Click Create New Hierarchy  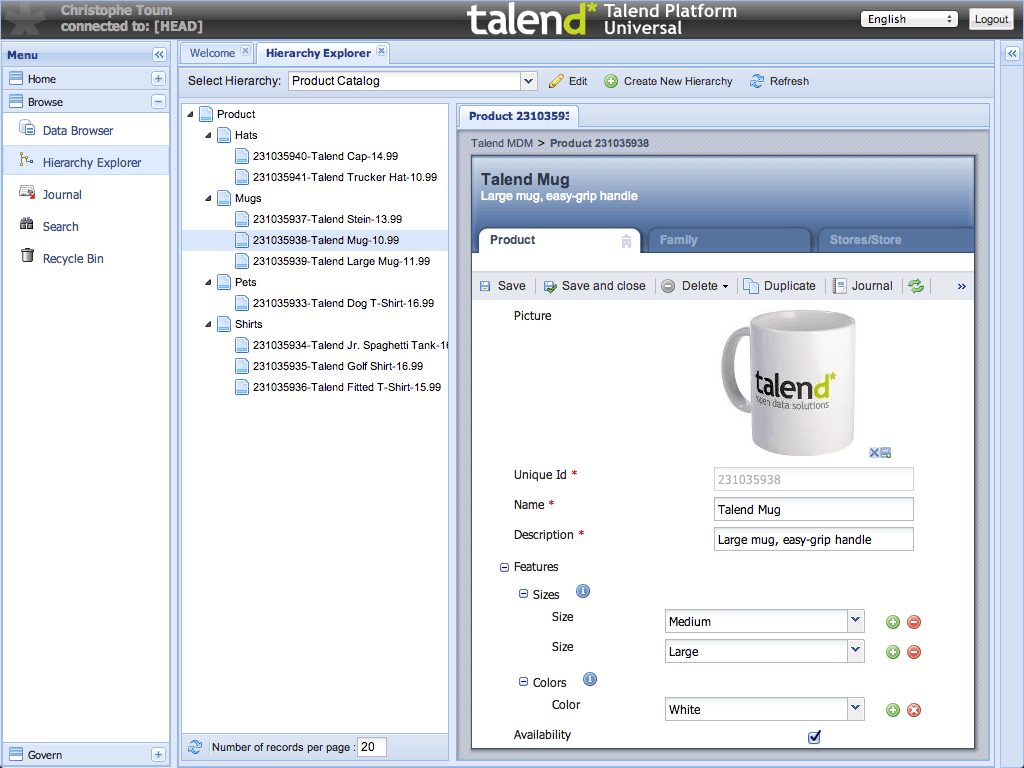tap(668, 81)
